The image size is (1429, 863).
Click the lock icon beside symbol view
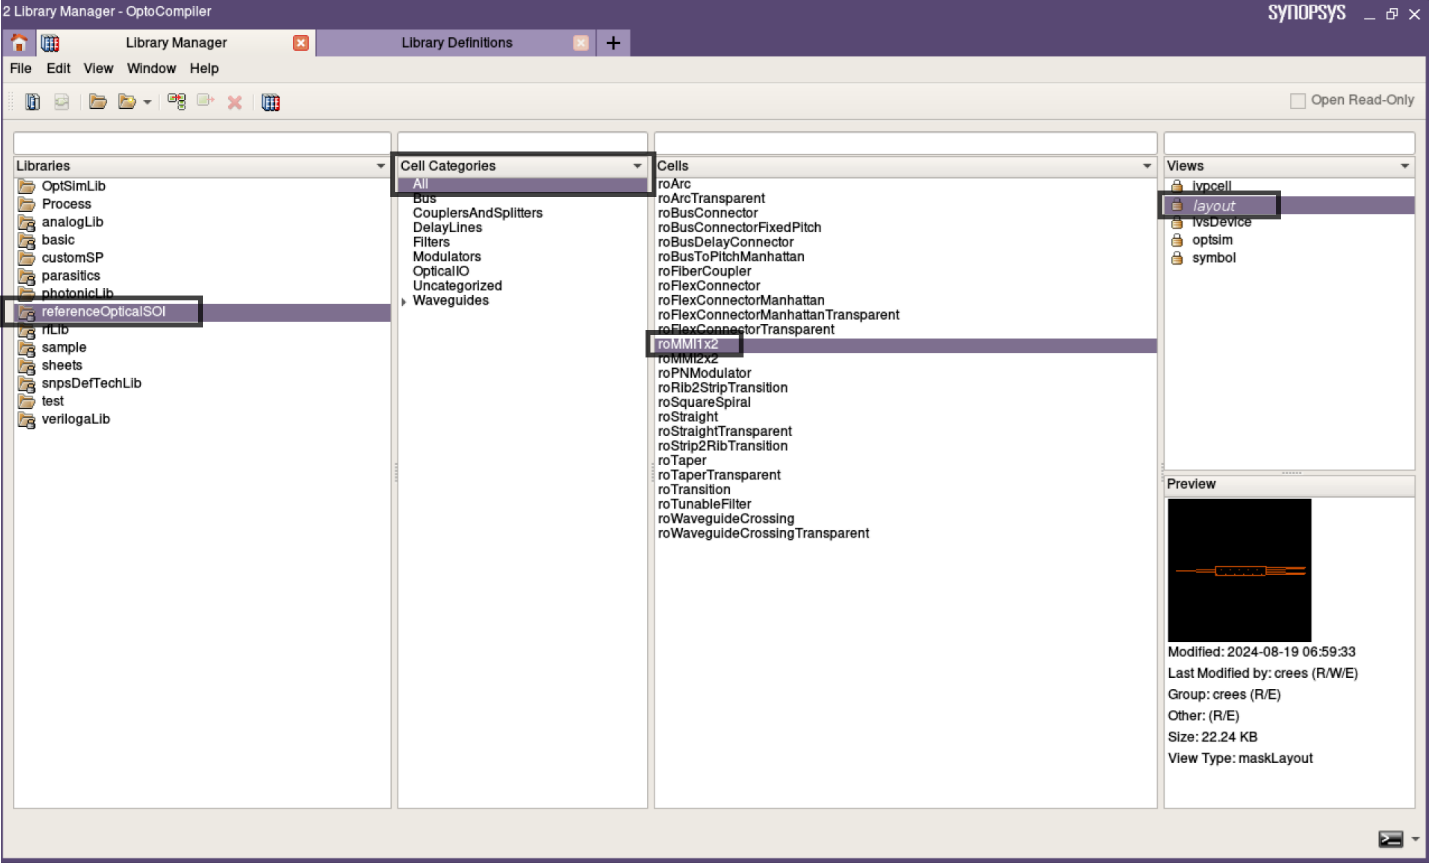[1177, 258]
